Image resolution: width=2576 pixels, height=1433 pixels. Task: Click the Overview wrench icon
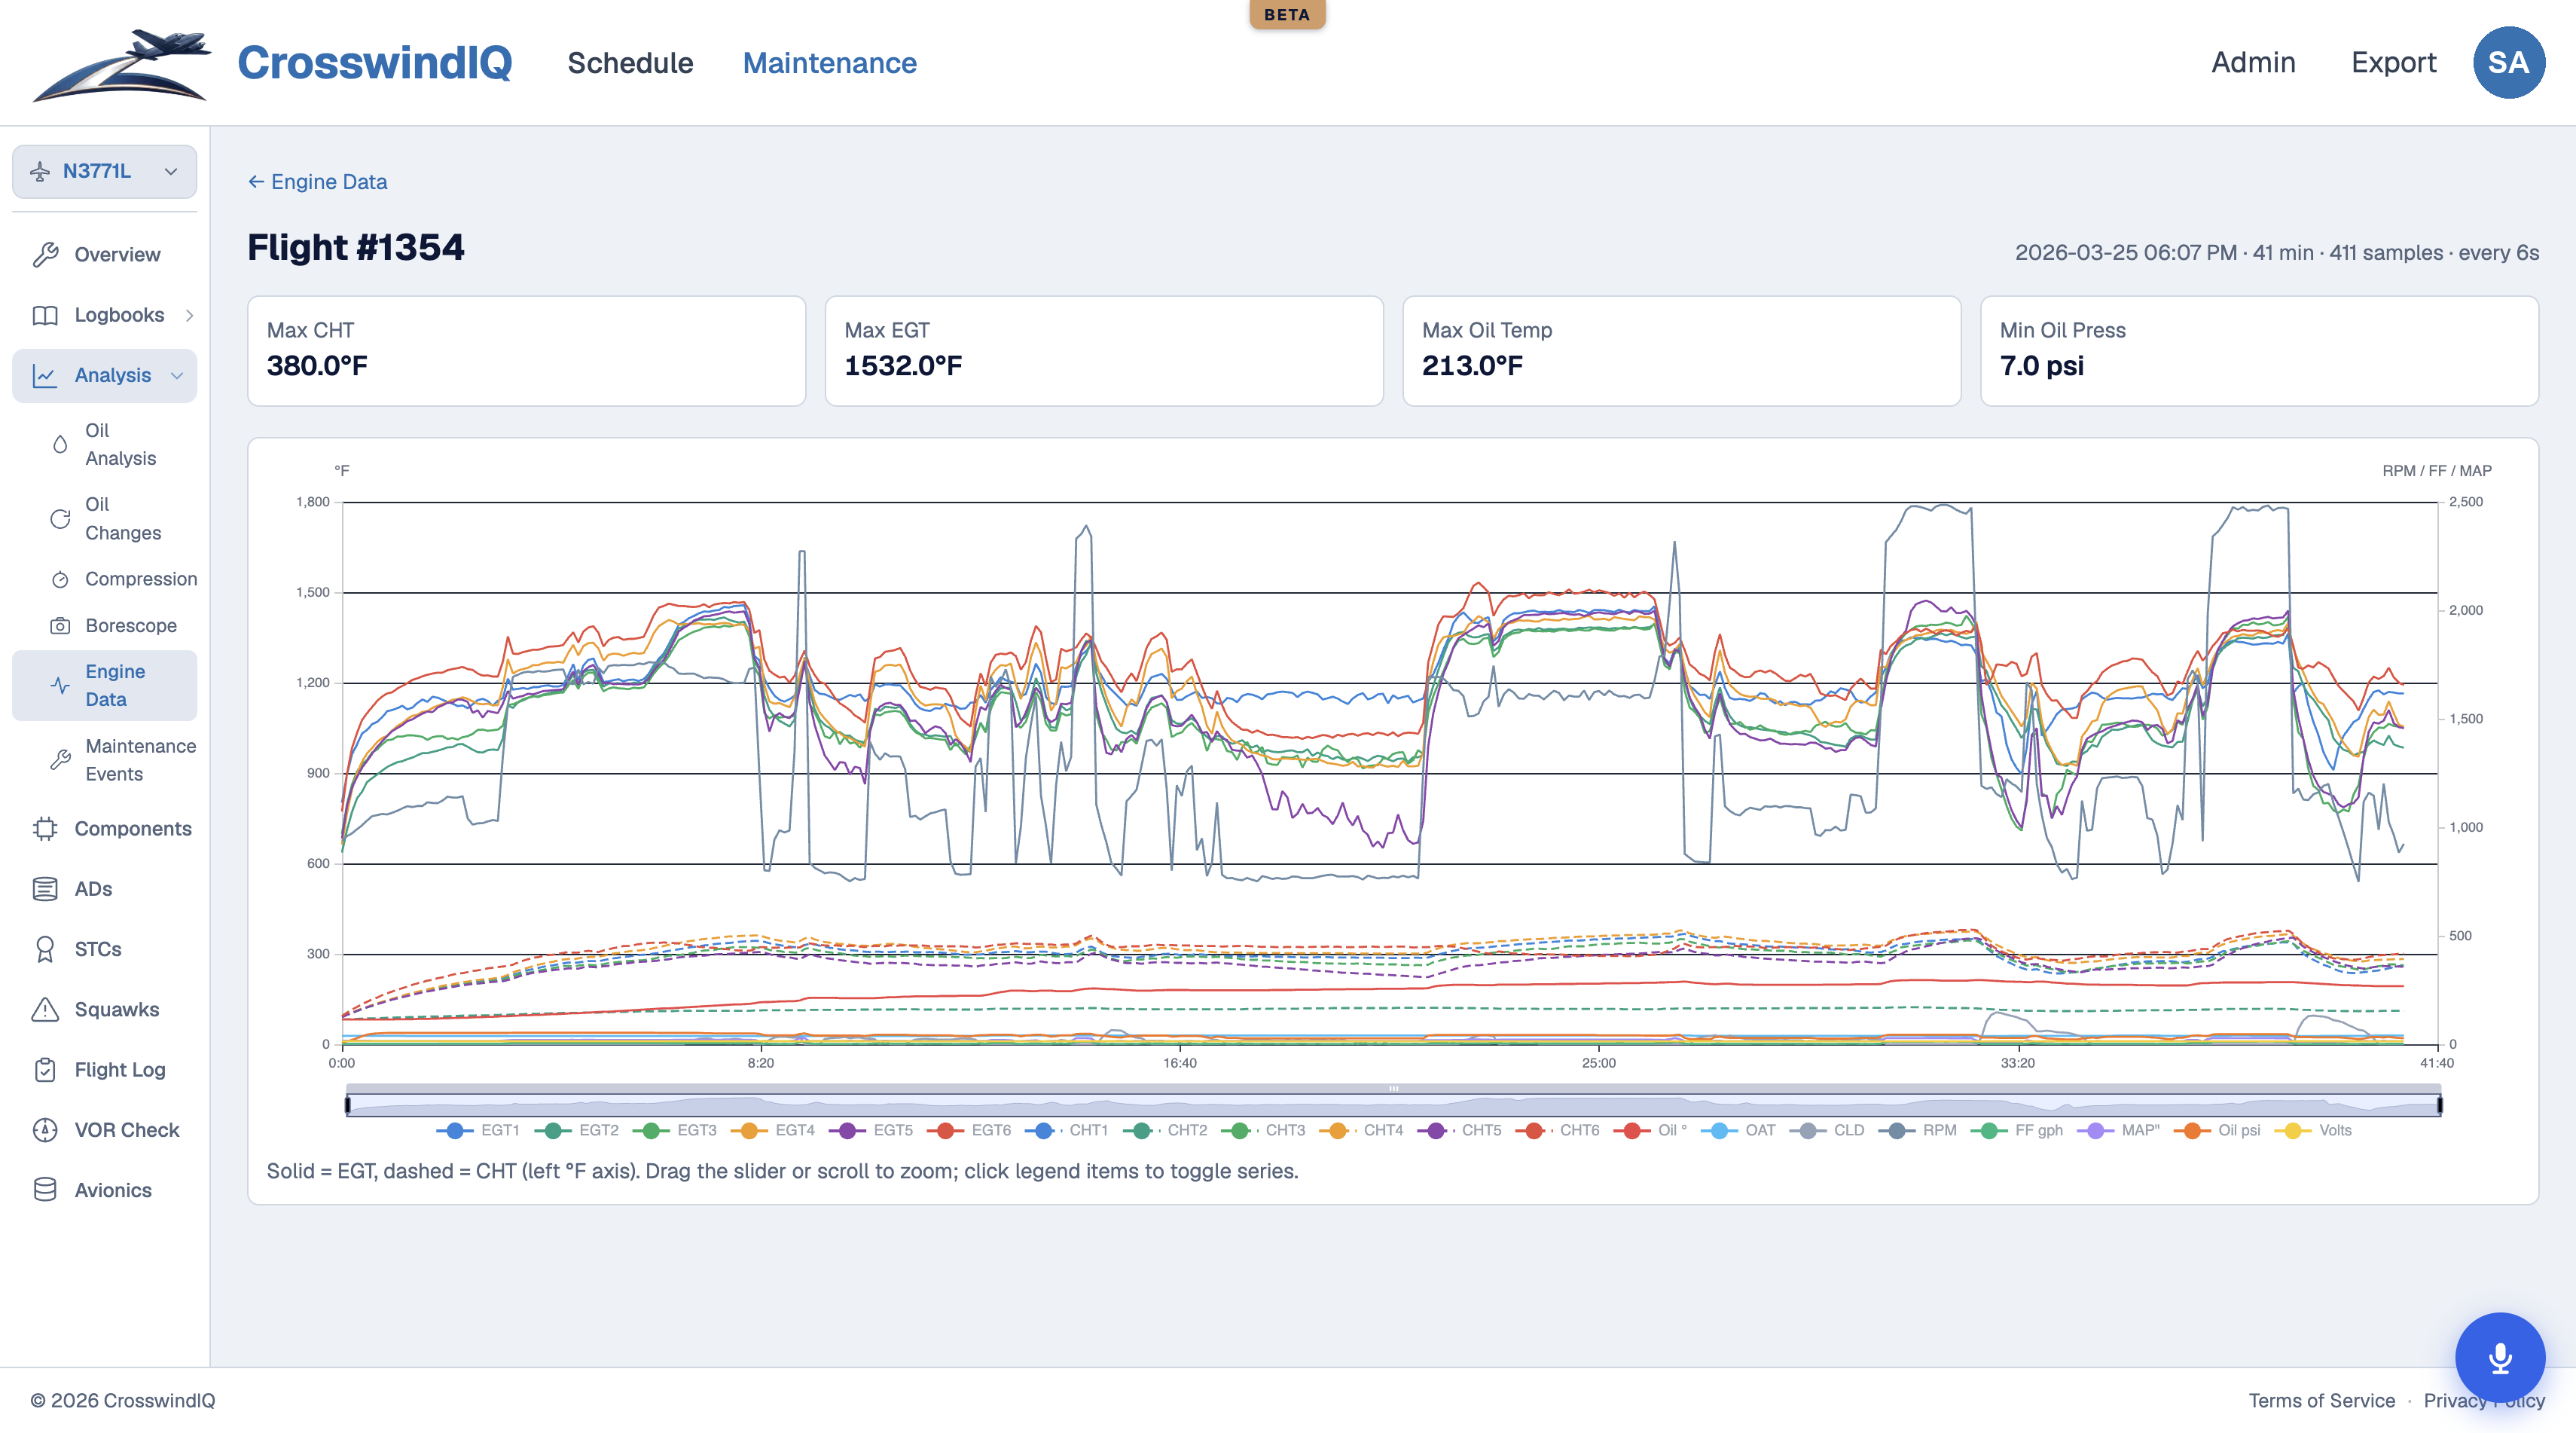[x=45, y=254]
